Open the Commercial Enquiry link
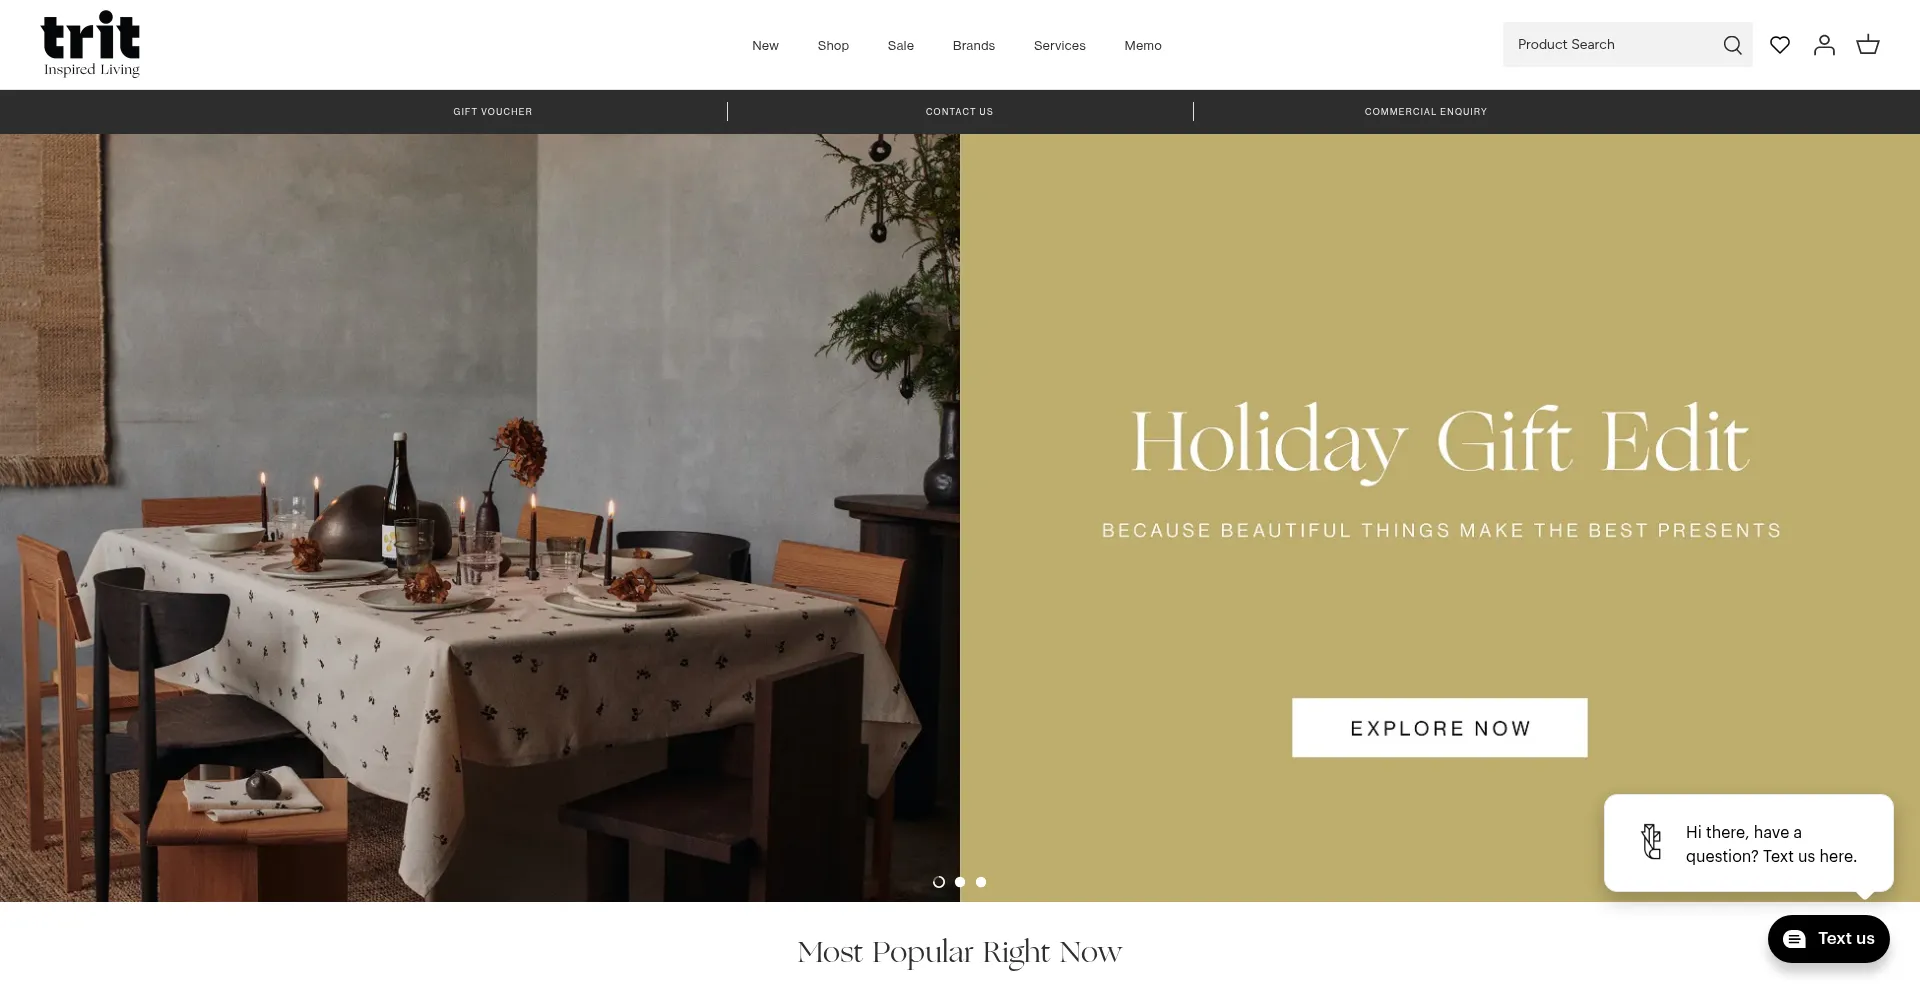1920x993 pixels. 1426,112
